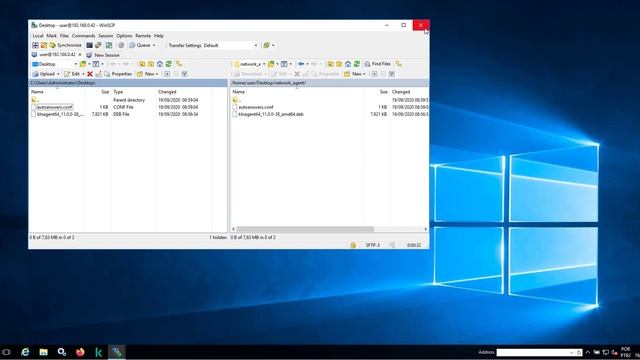Open the Options menu
The image size is (640, 360).
[124, 36]
